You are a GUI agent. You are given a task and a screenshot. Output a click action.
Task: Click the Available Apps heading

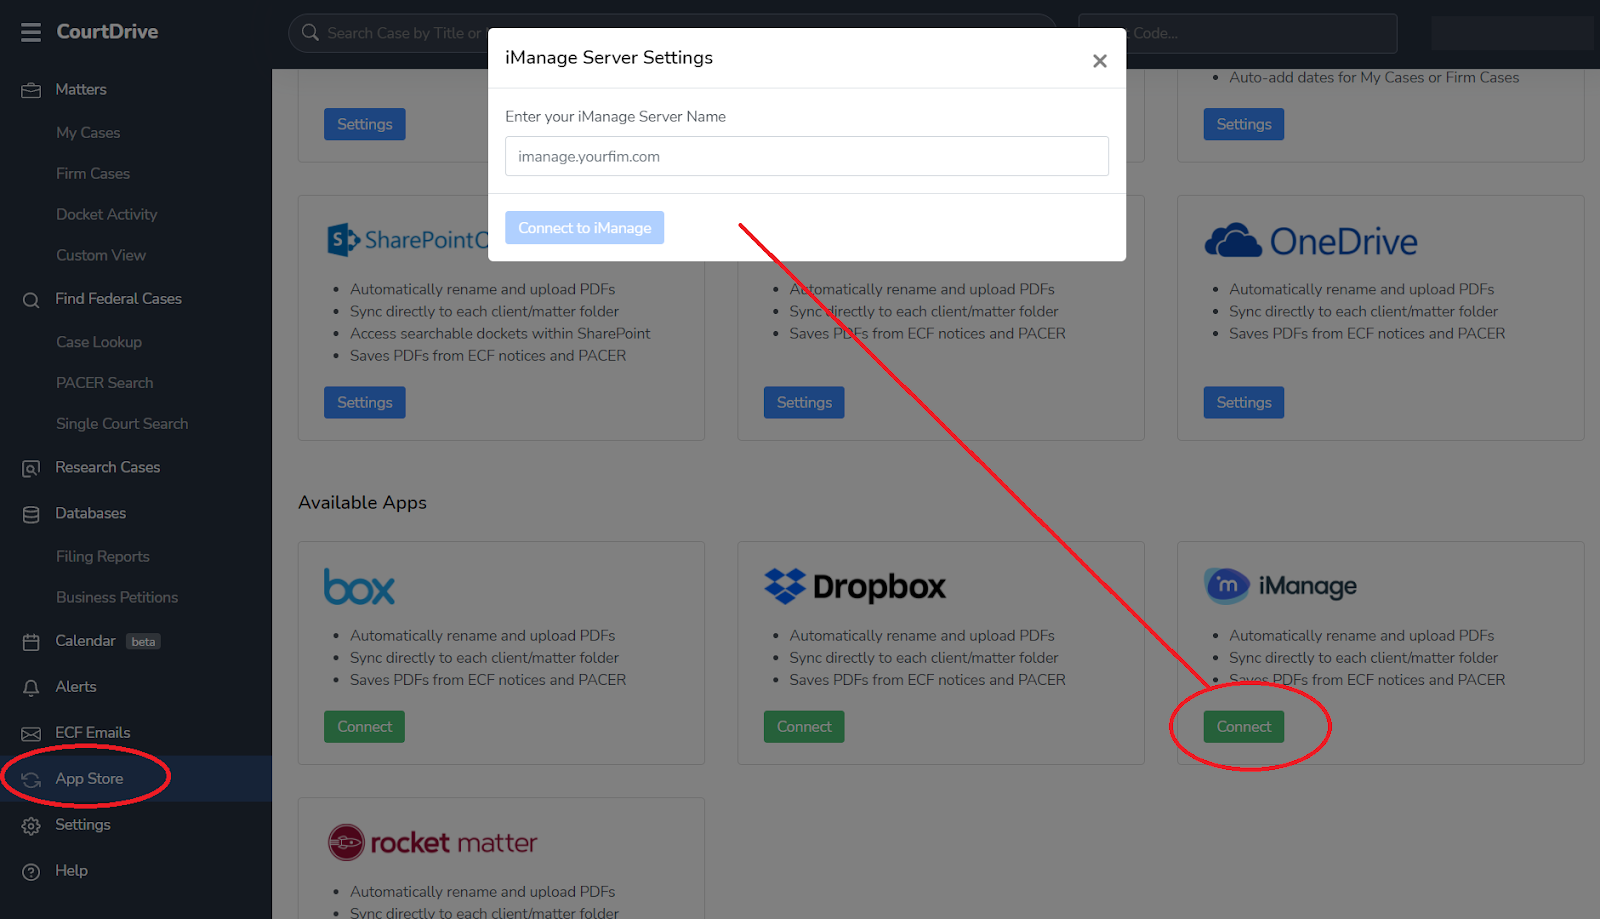(363, 502)
